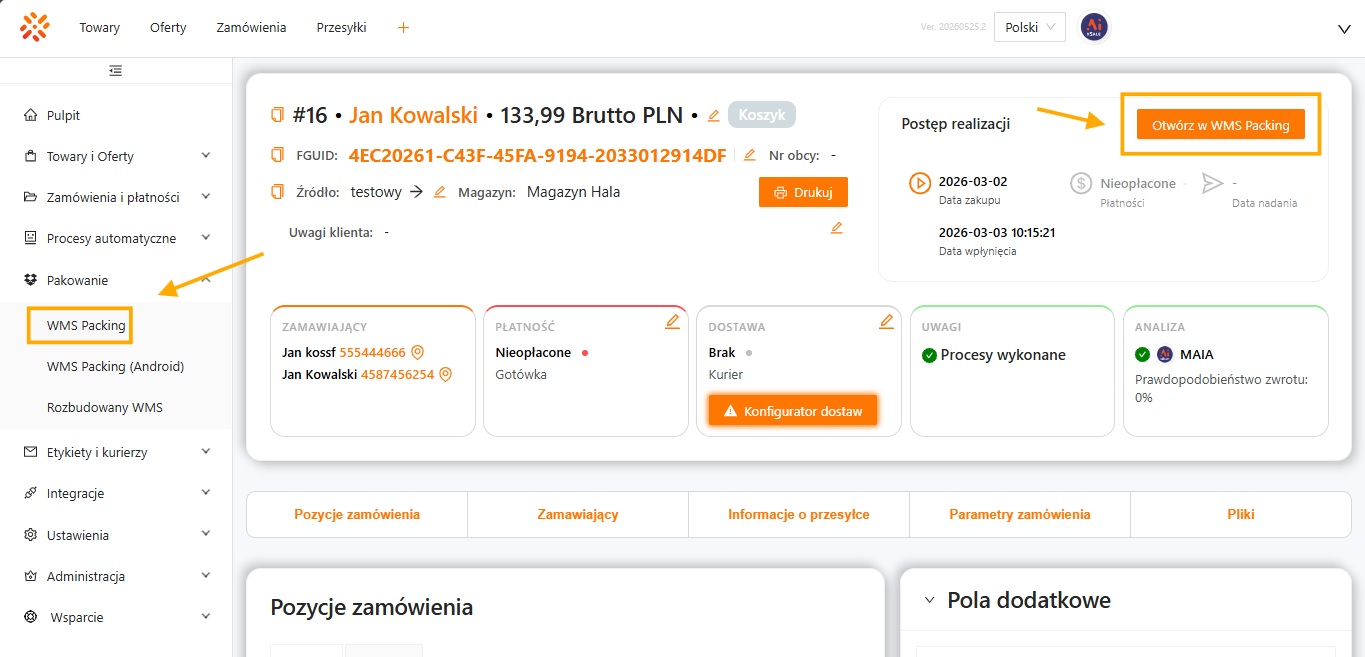Open Konfigurator dostaw button

[x=793, y=411]
